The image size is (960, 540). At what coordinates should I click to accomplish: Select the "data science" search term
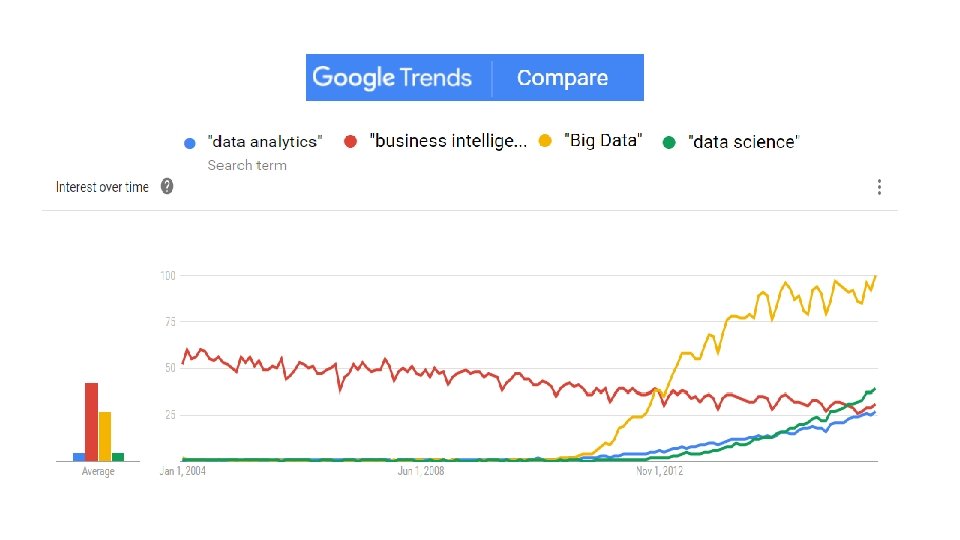point(744,142)
